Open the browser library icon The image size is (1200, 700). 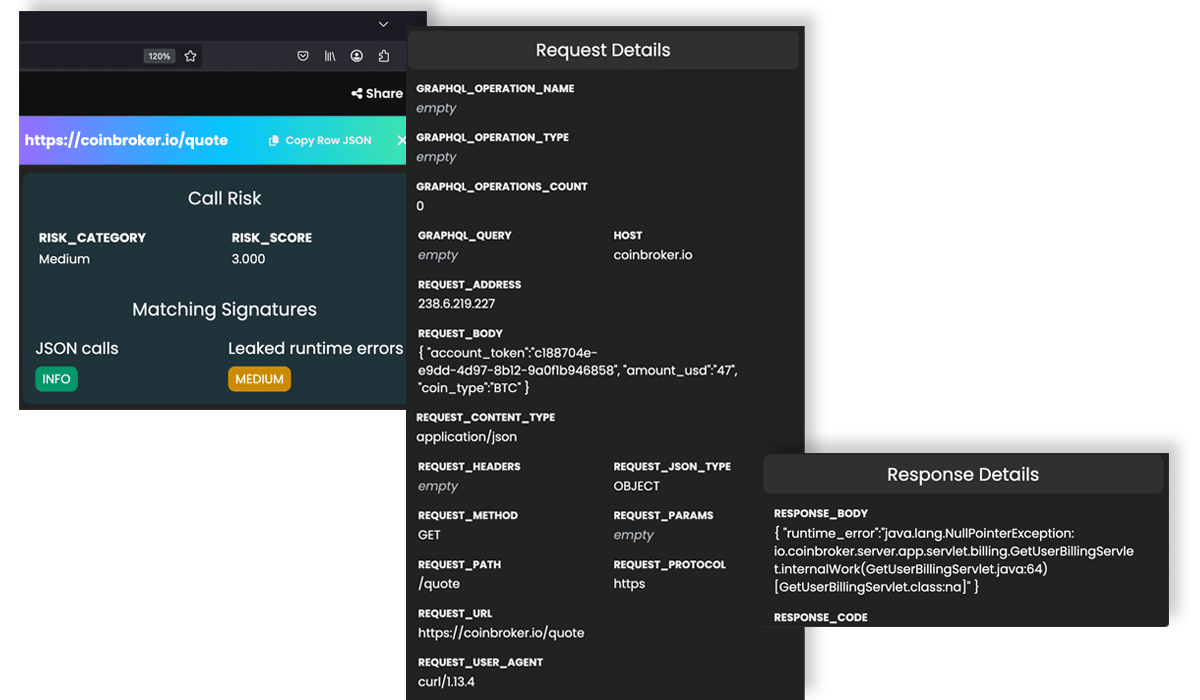click(x=330, y=56)
